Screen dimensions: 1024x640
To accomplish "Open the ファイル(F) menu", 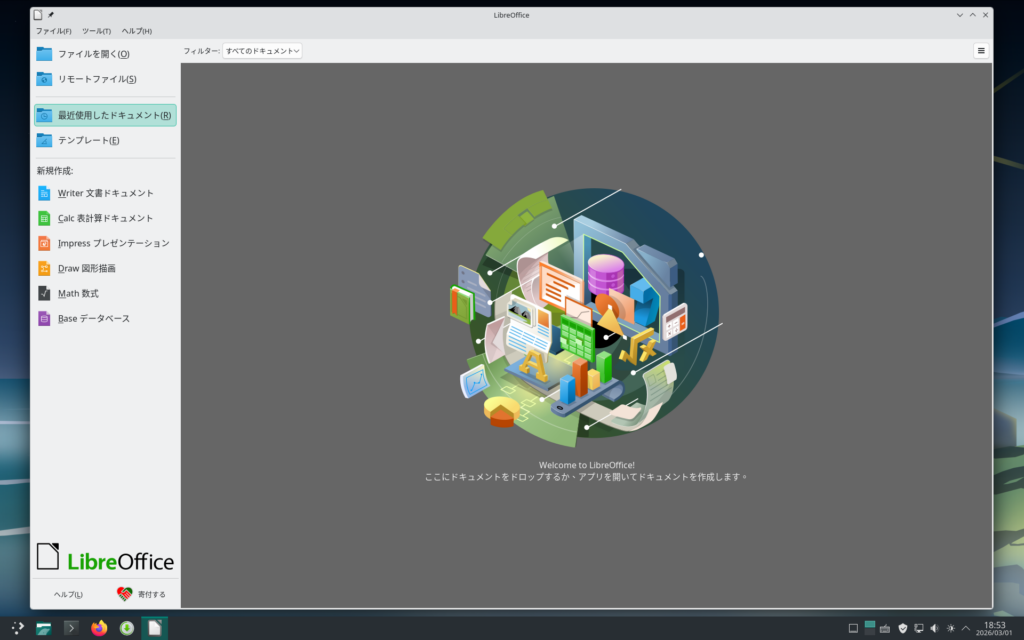I will (53, 31).
